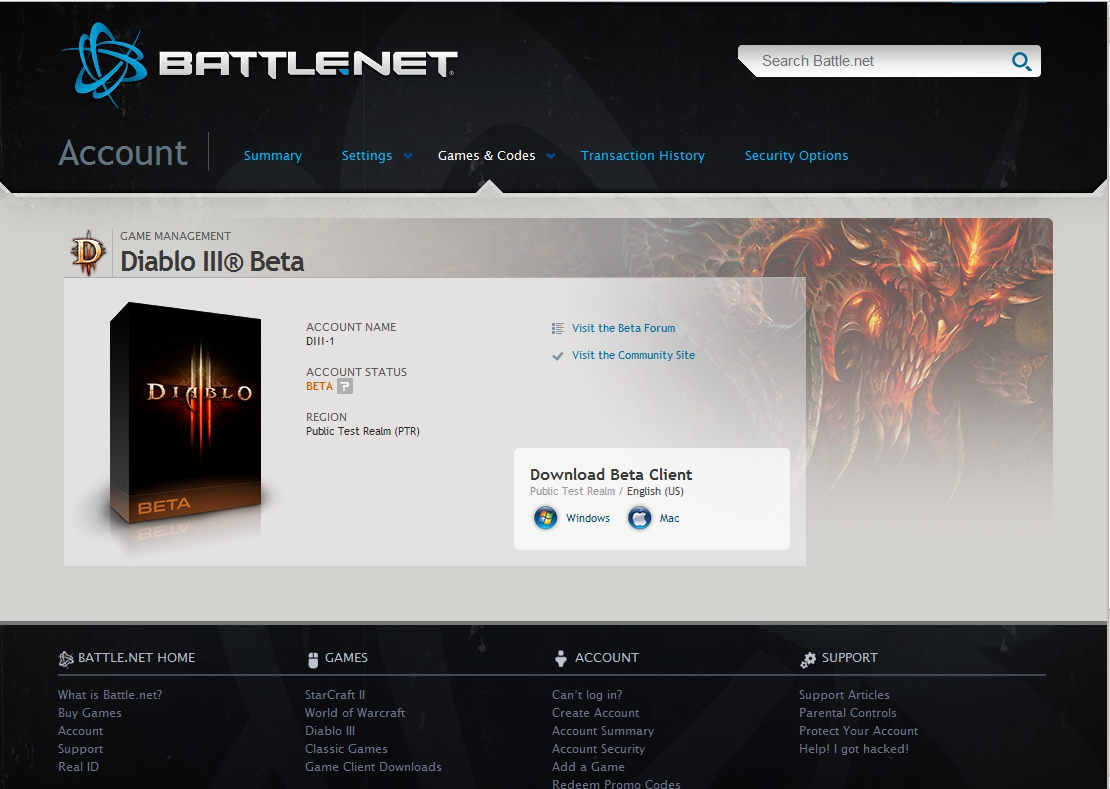1110x789 pixels.
Task: Open the Account Summary footer link
Action: pyautogui.click(x=603, y=731)
